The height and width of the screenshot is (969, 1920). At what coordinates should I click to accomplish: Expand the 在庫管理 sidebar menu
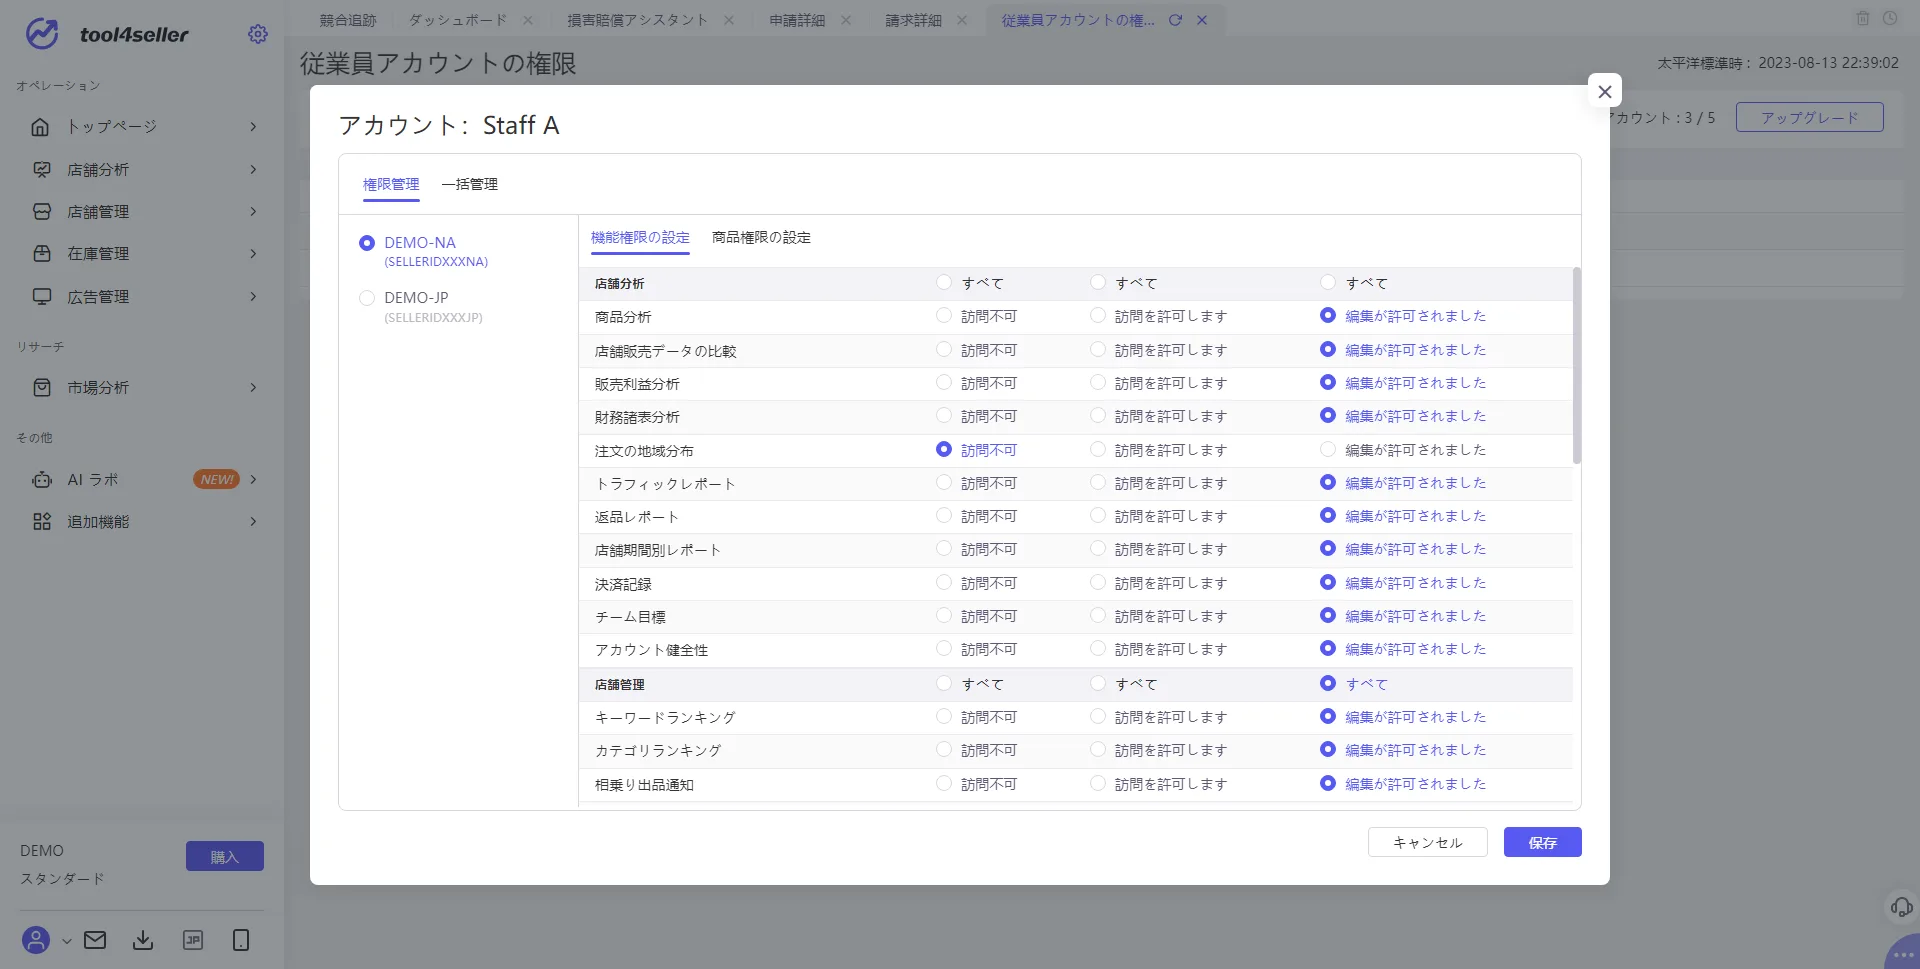(253, 254)
